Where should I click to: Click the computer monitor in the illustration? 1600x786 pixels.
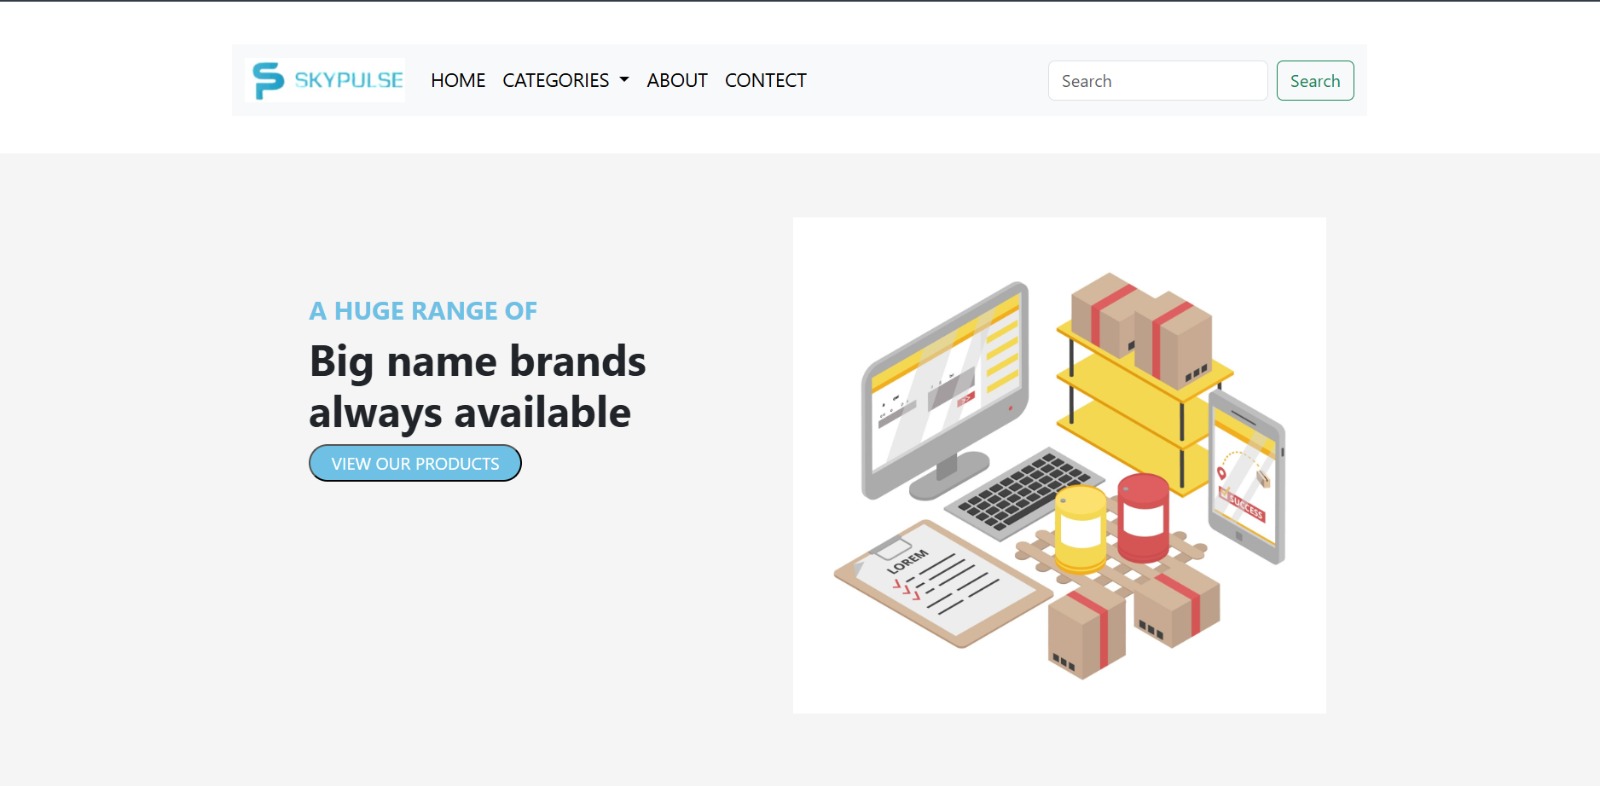pos(946,392)
